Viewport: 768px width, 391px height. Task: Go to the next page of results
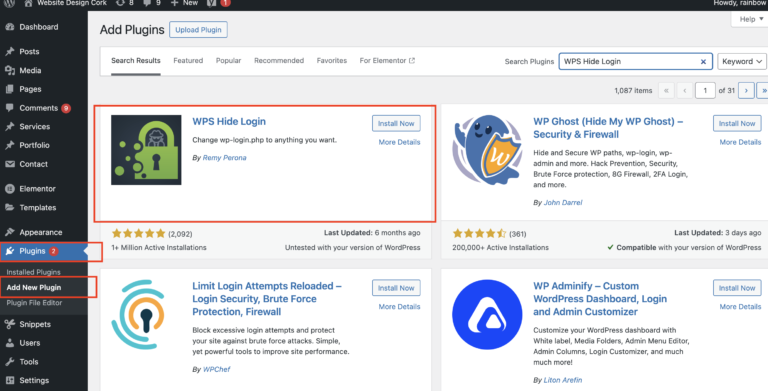point(746,91)
